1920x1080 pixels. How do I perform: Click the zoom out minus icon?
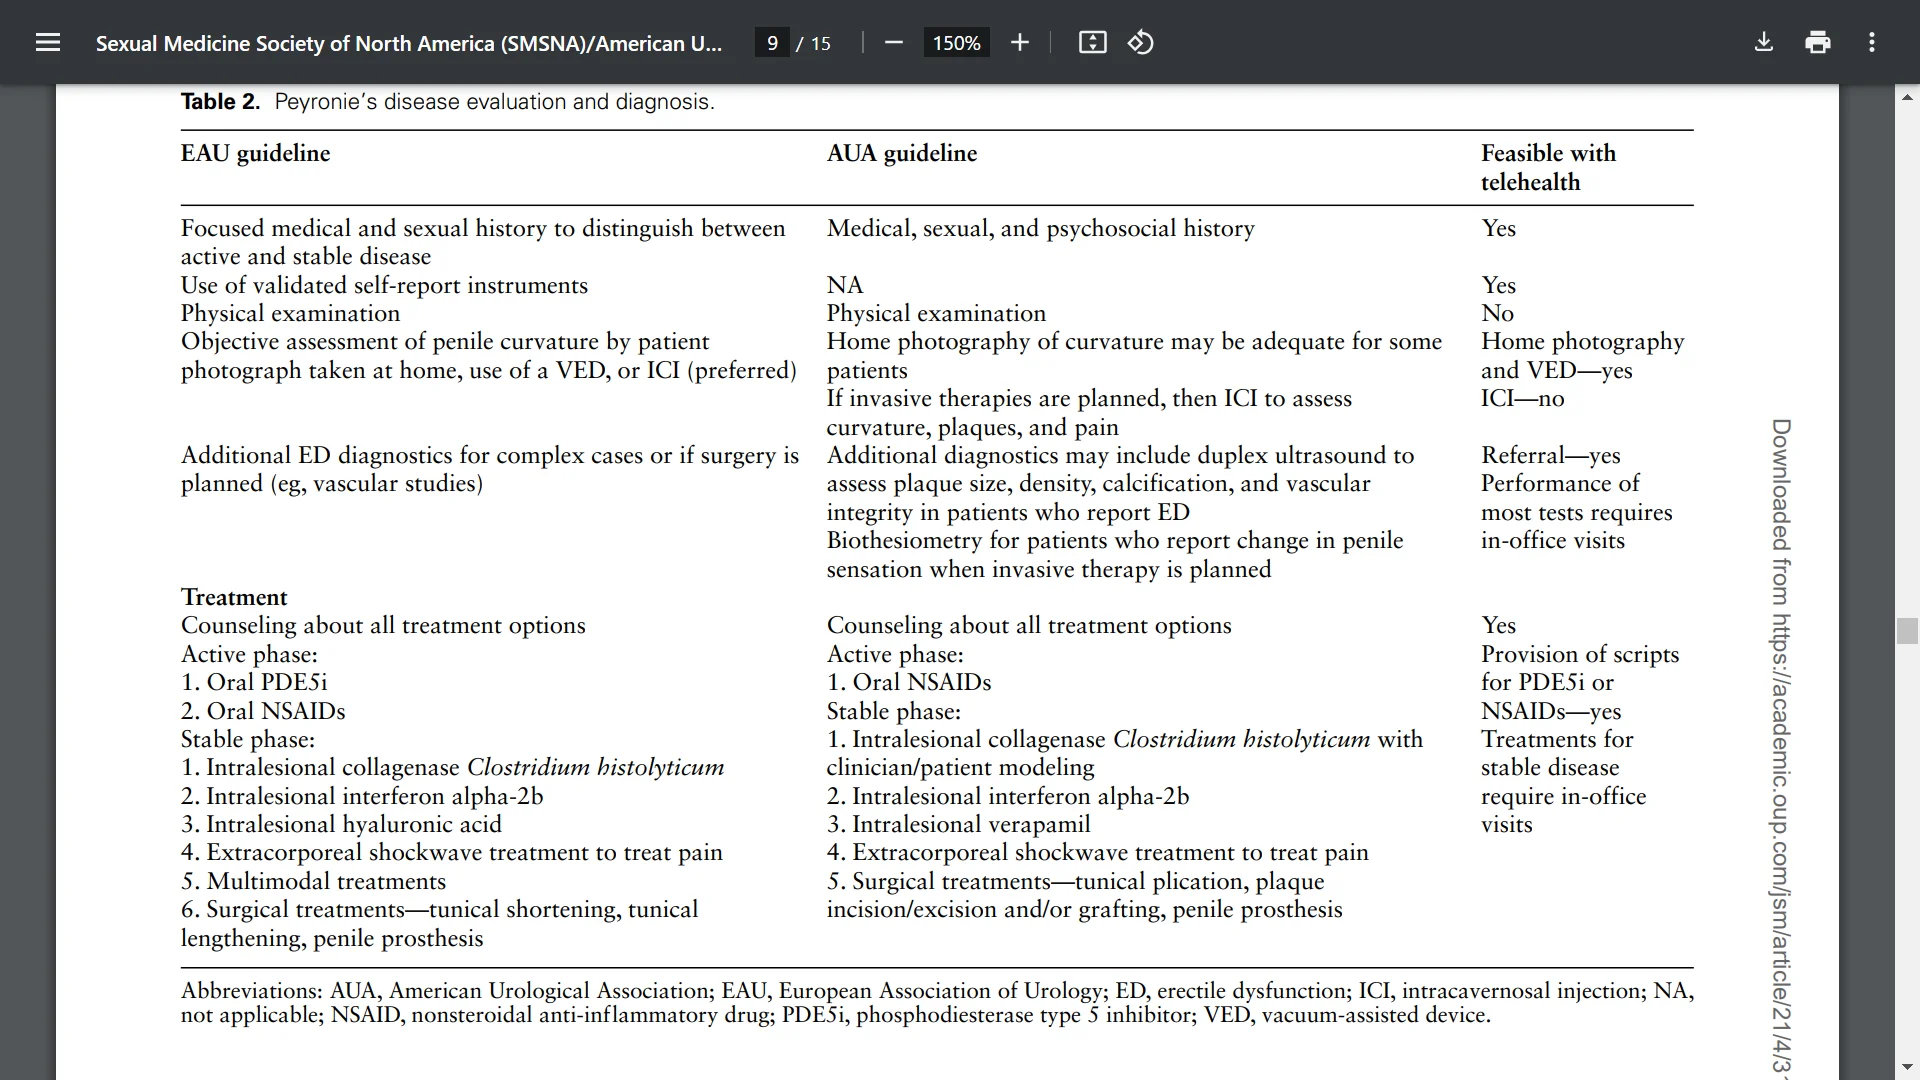pyautogui.click(x=894, y=43)
